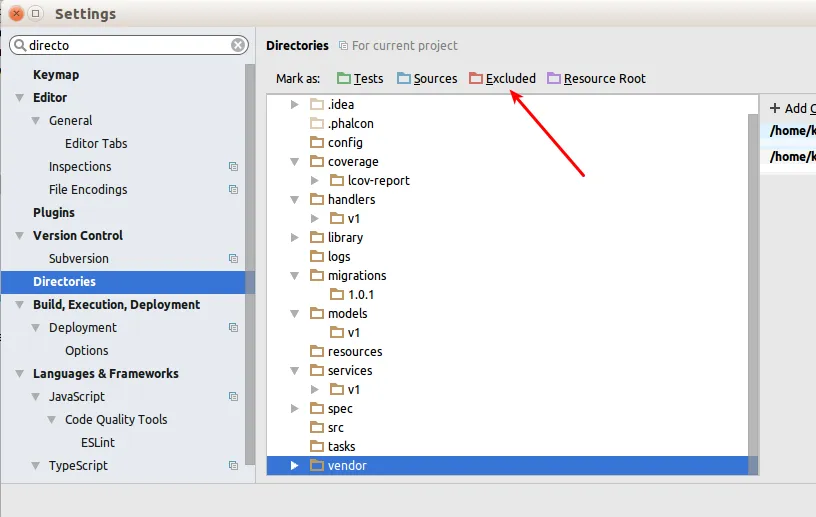The image size is (816, 517).
Task: Click the lcov-report folder icon
Action: click(337, 180)
